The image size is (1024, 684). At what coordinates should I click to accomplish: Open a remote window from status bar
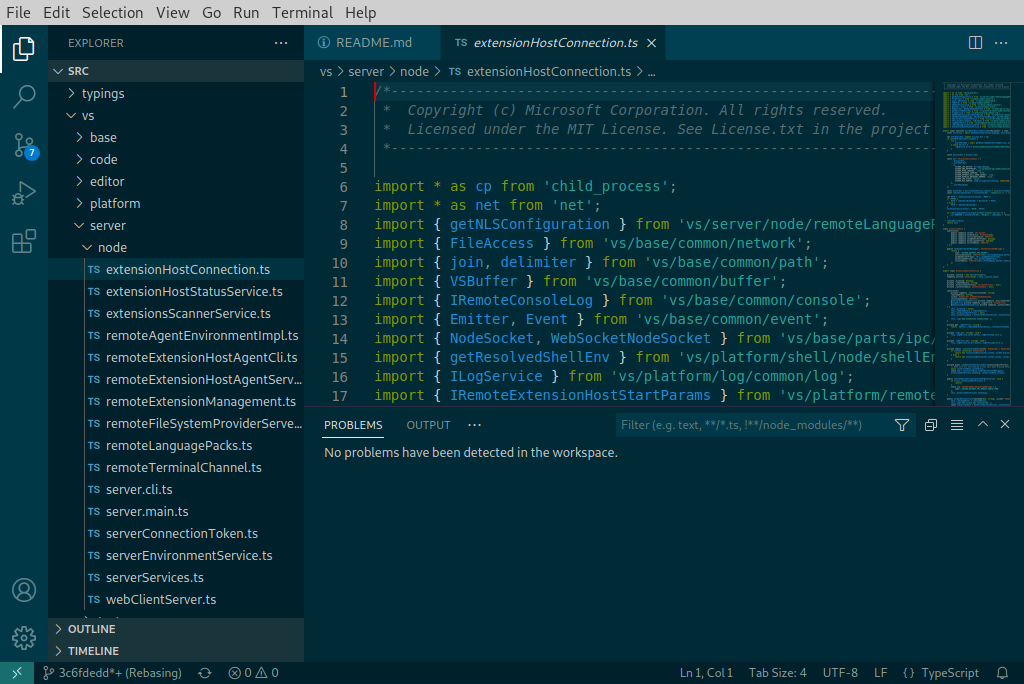click(17, 673)
